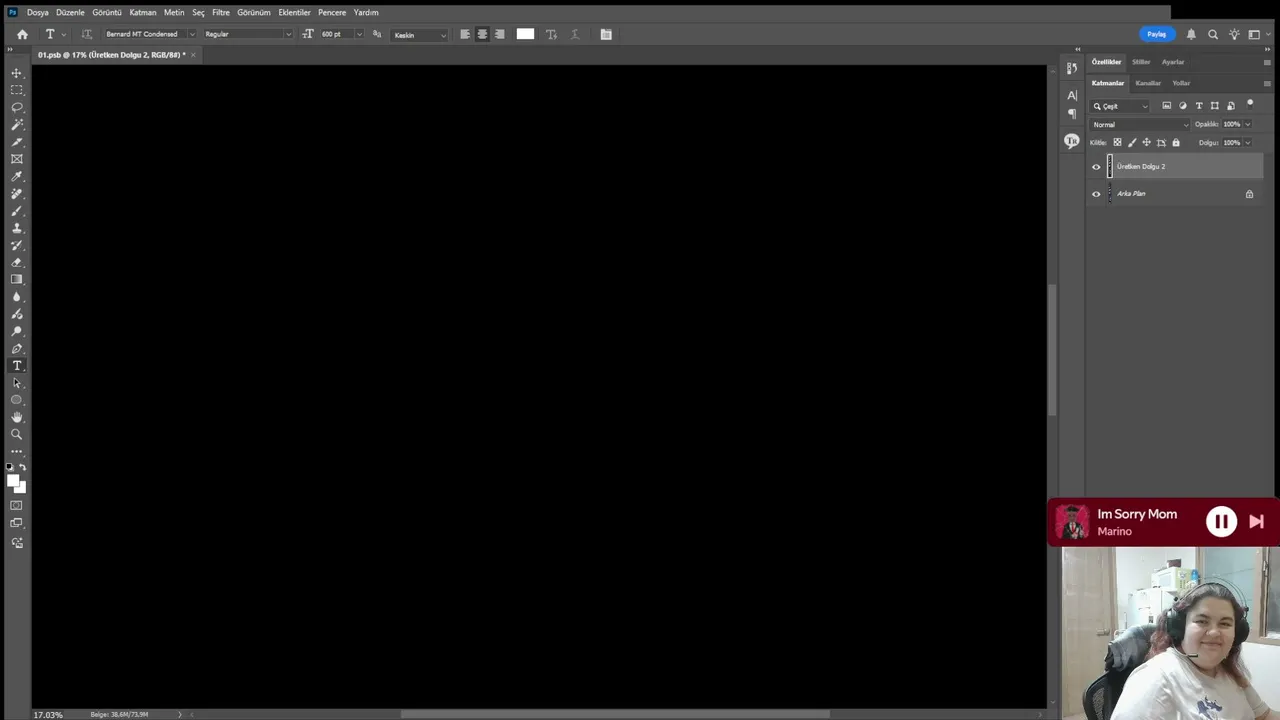Go to the Photoshop Home screen

click(x=22, y=34)
